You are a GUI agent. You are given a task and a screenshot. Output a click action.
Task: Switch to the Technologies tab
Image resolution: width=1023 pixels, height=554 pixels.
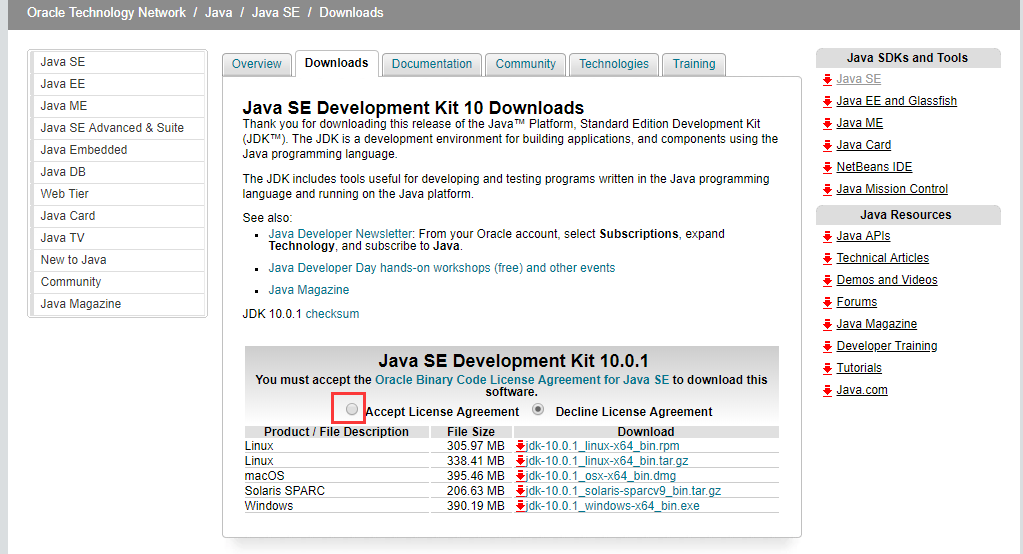[x=614, y=64]
